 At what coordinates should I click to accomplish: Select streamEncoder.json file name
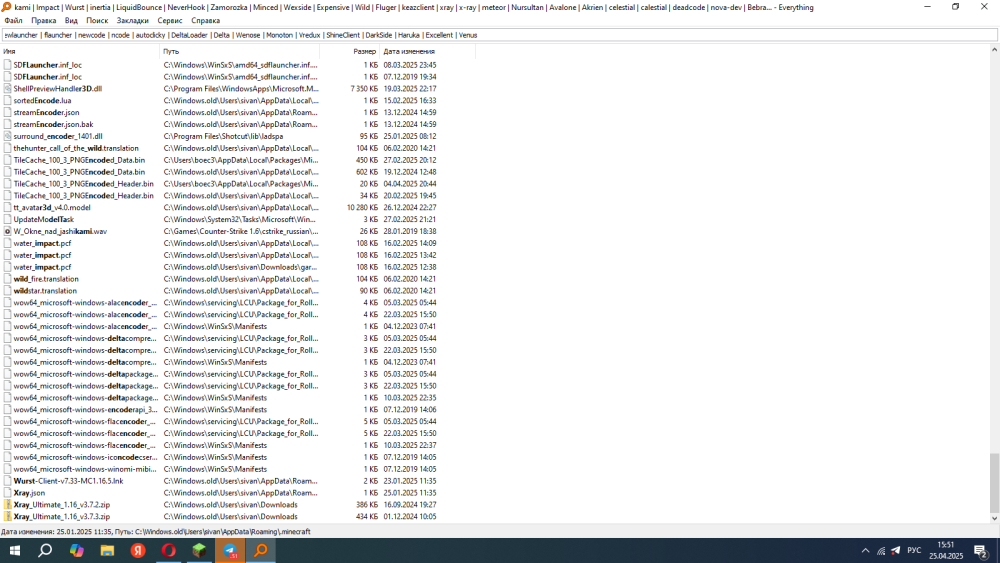(x=47, y=113)
